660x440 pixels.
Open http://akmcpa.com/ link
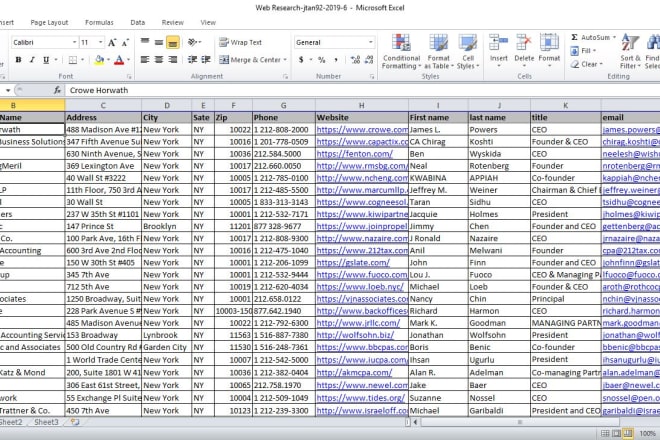(354, 373)
